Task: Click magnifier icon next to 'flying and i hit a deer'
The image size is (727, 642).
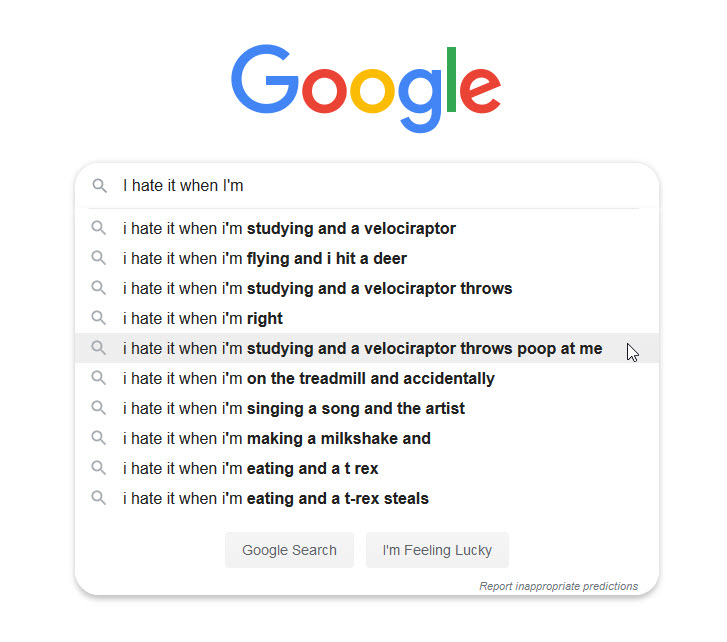Action: point(99,258)
